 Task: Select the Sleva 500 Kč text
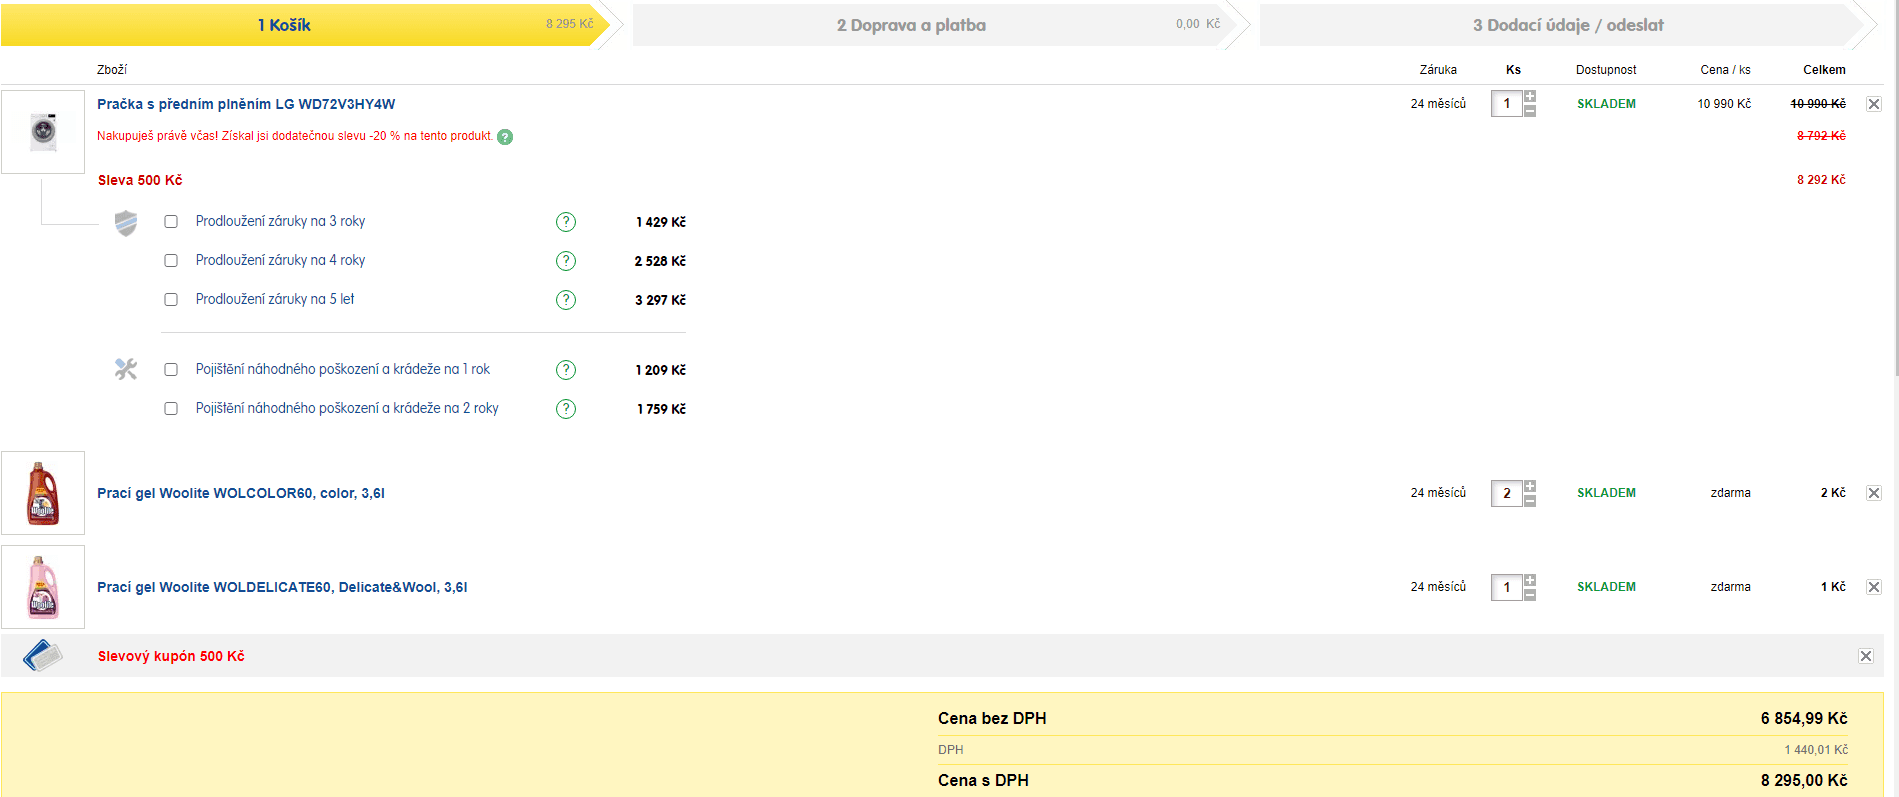pyautogui.click(x=140, y=180)
